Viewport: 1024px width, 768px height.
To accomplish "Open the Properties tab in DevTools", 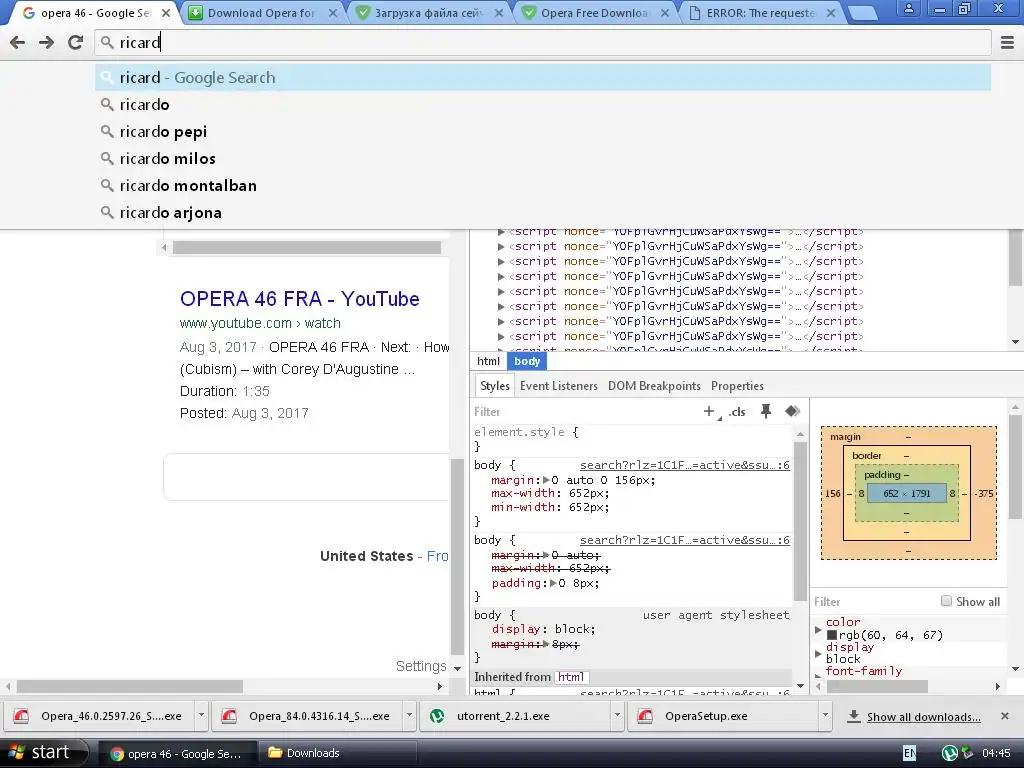I will [737, 386].
